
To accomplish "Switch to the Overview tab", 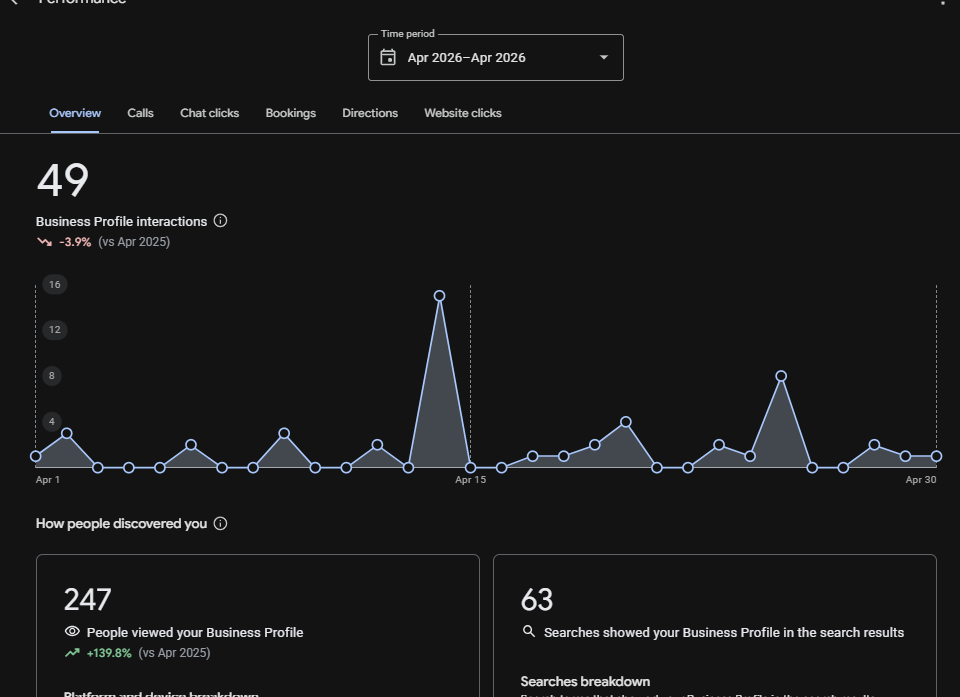I will (x=75, y=113).
